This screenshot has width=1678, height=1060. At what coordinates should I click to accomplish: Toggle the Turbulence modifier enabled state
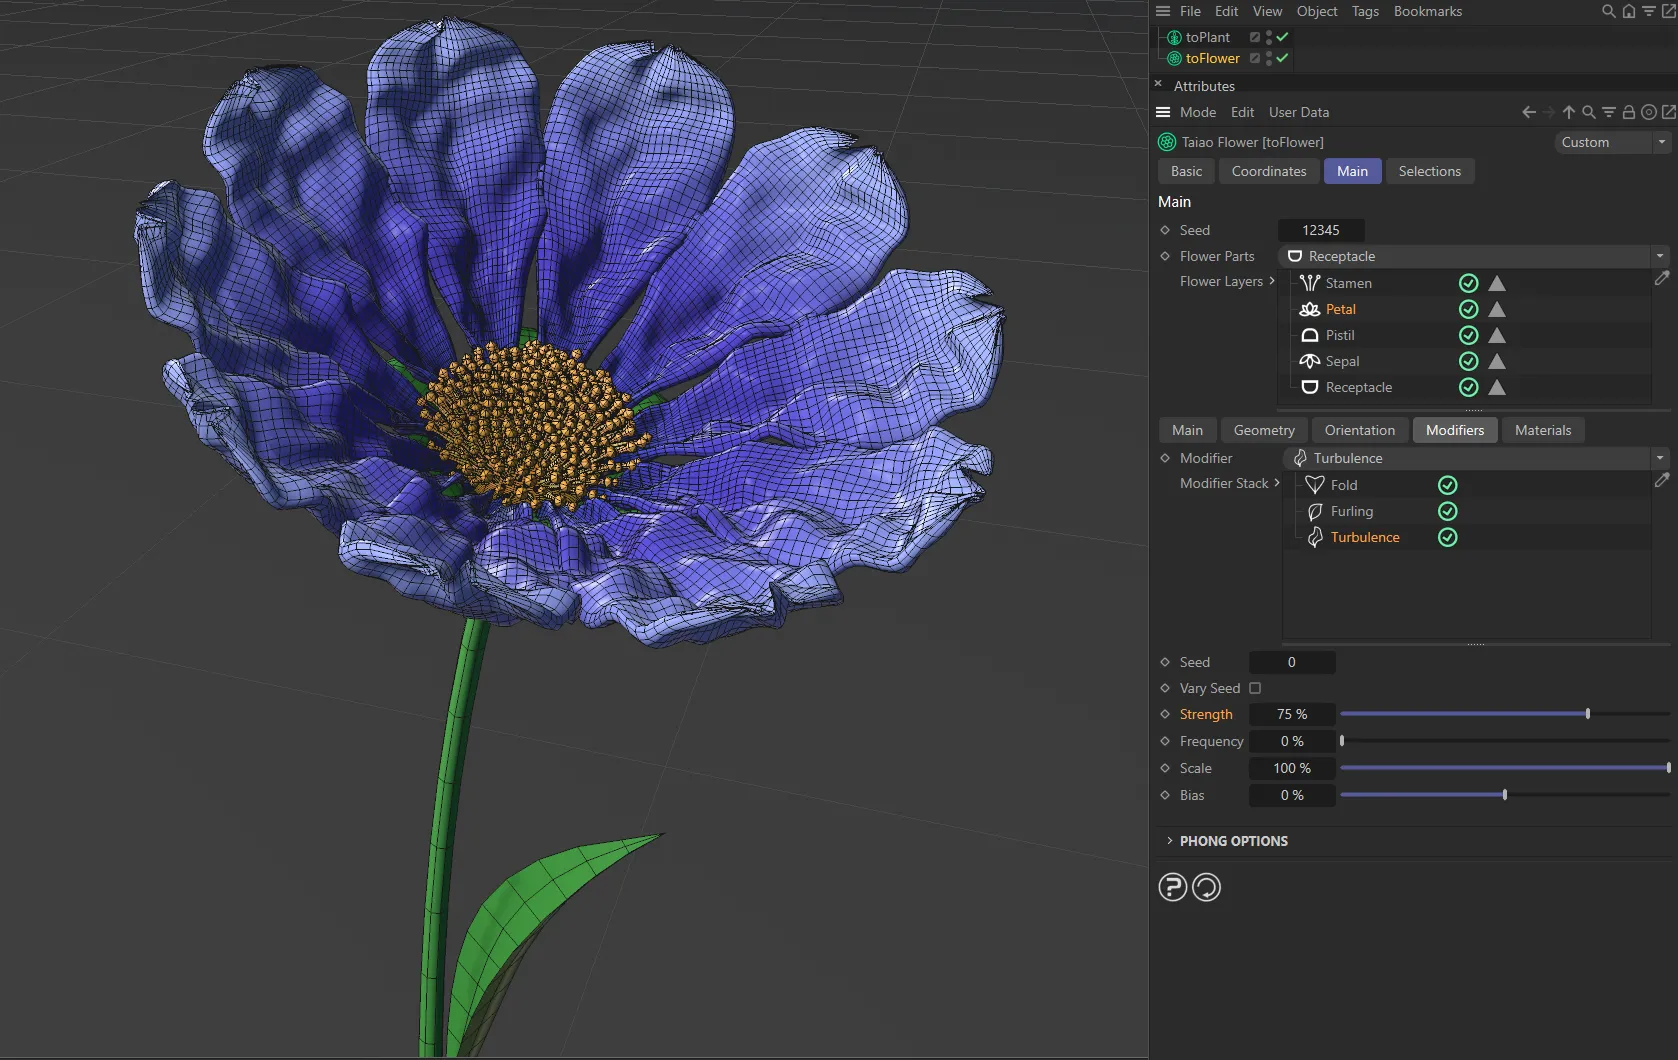point(1447,537)
